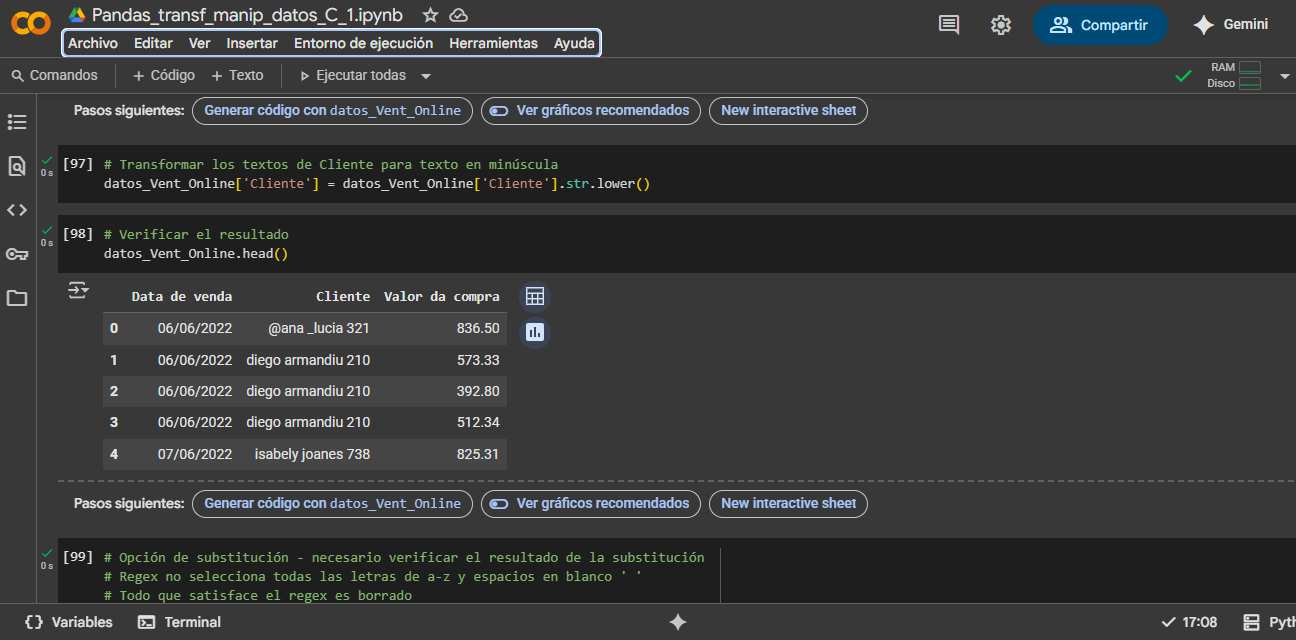Click code line datos_Vent_Online.head() in cell 98
This screenshot has width=1296, height=640.
(196, 254)
